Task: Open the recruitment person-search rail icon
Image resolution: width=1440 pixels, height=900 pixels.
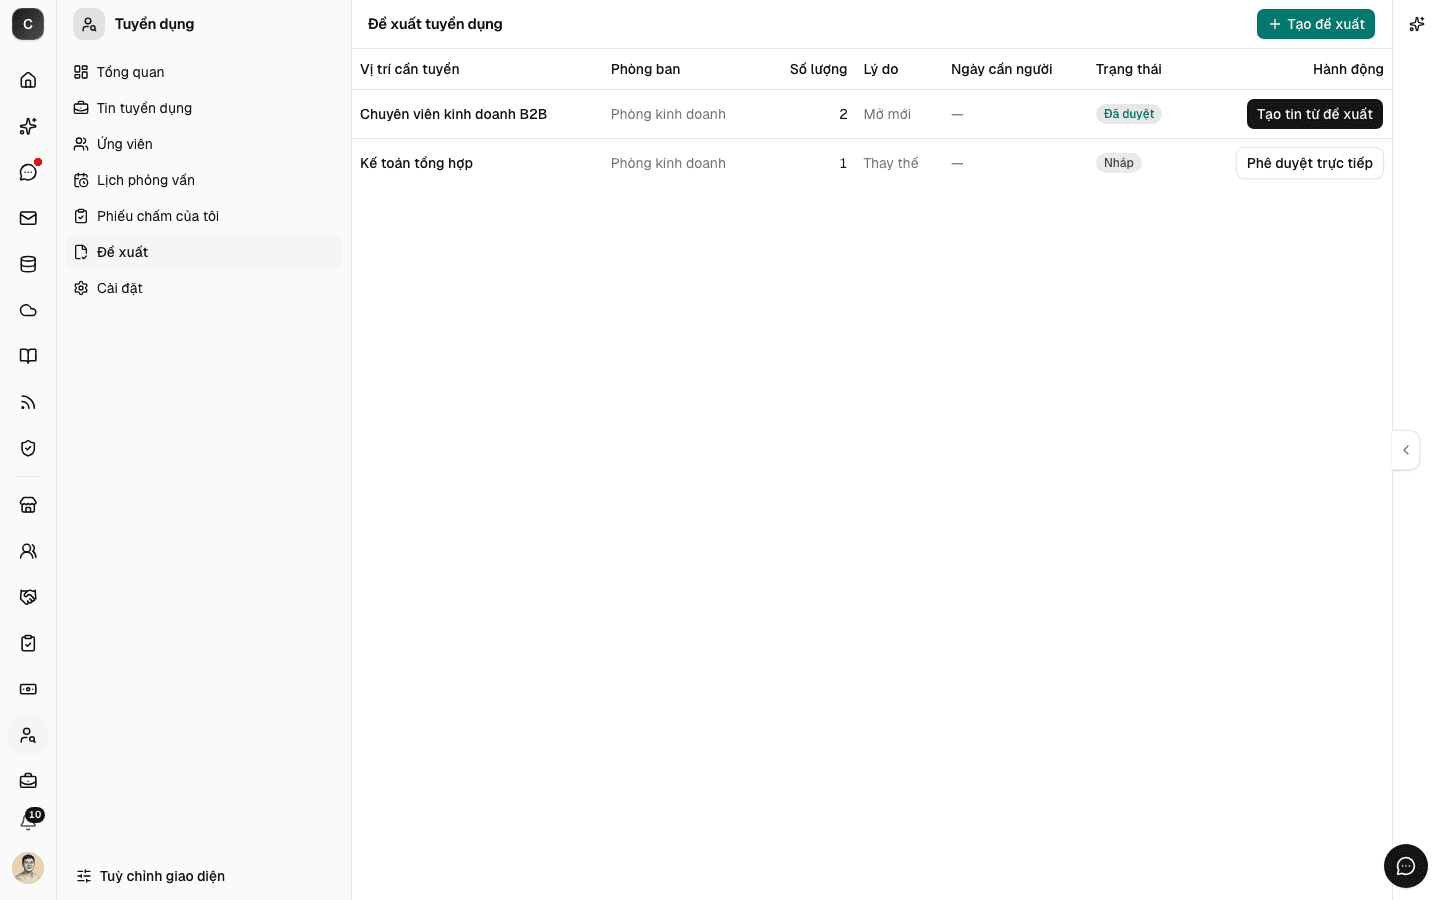Action: tap(28, 735)
